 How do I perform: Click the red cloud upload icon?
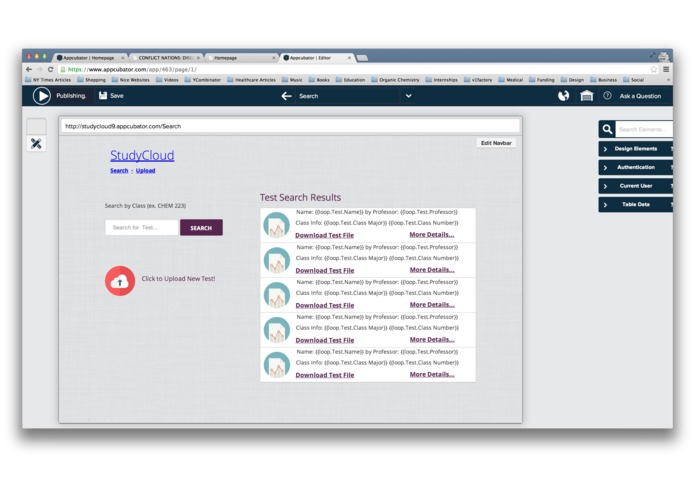pos(120,281)
